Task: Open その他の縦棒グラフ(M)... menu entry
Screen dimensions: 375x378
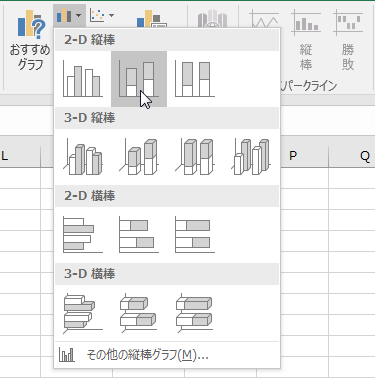Action: [167, 355]
